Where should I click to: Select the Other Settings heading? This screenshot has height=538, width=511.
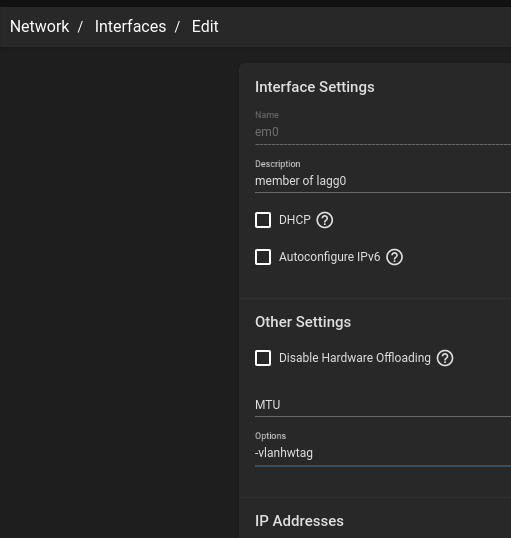click(x=303, y=322)
